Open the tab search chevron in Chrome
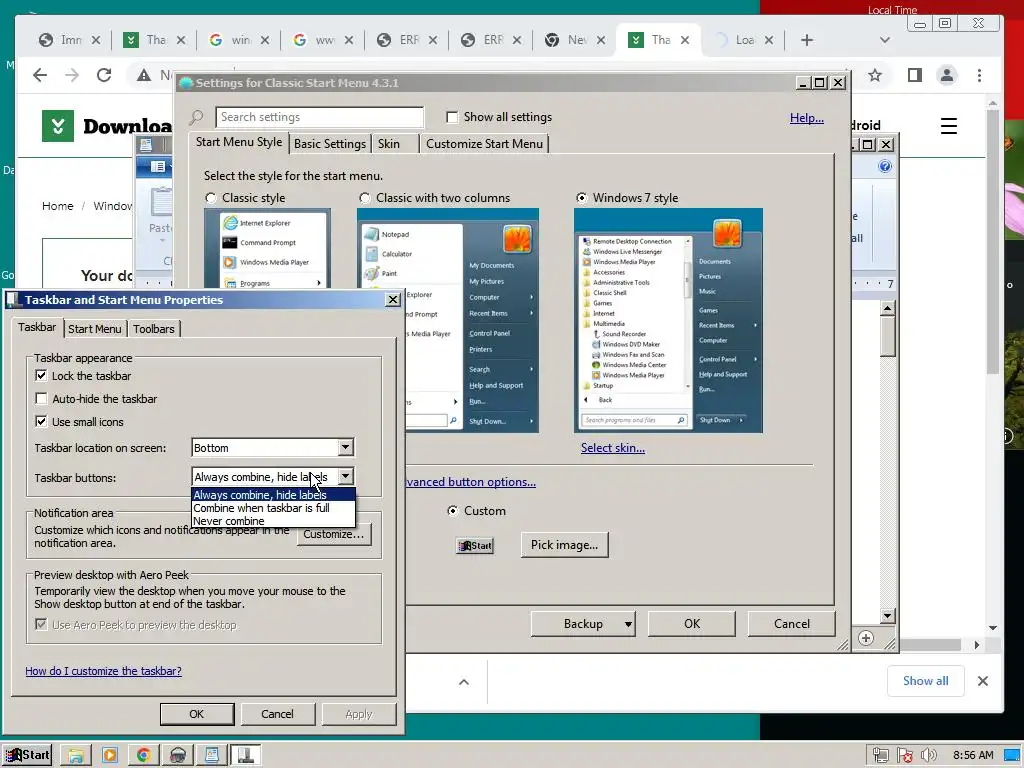 885,40
